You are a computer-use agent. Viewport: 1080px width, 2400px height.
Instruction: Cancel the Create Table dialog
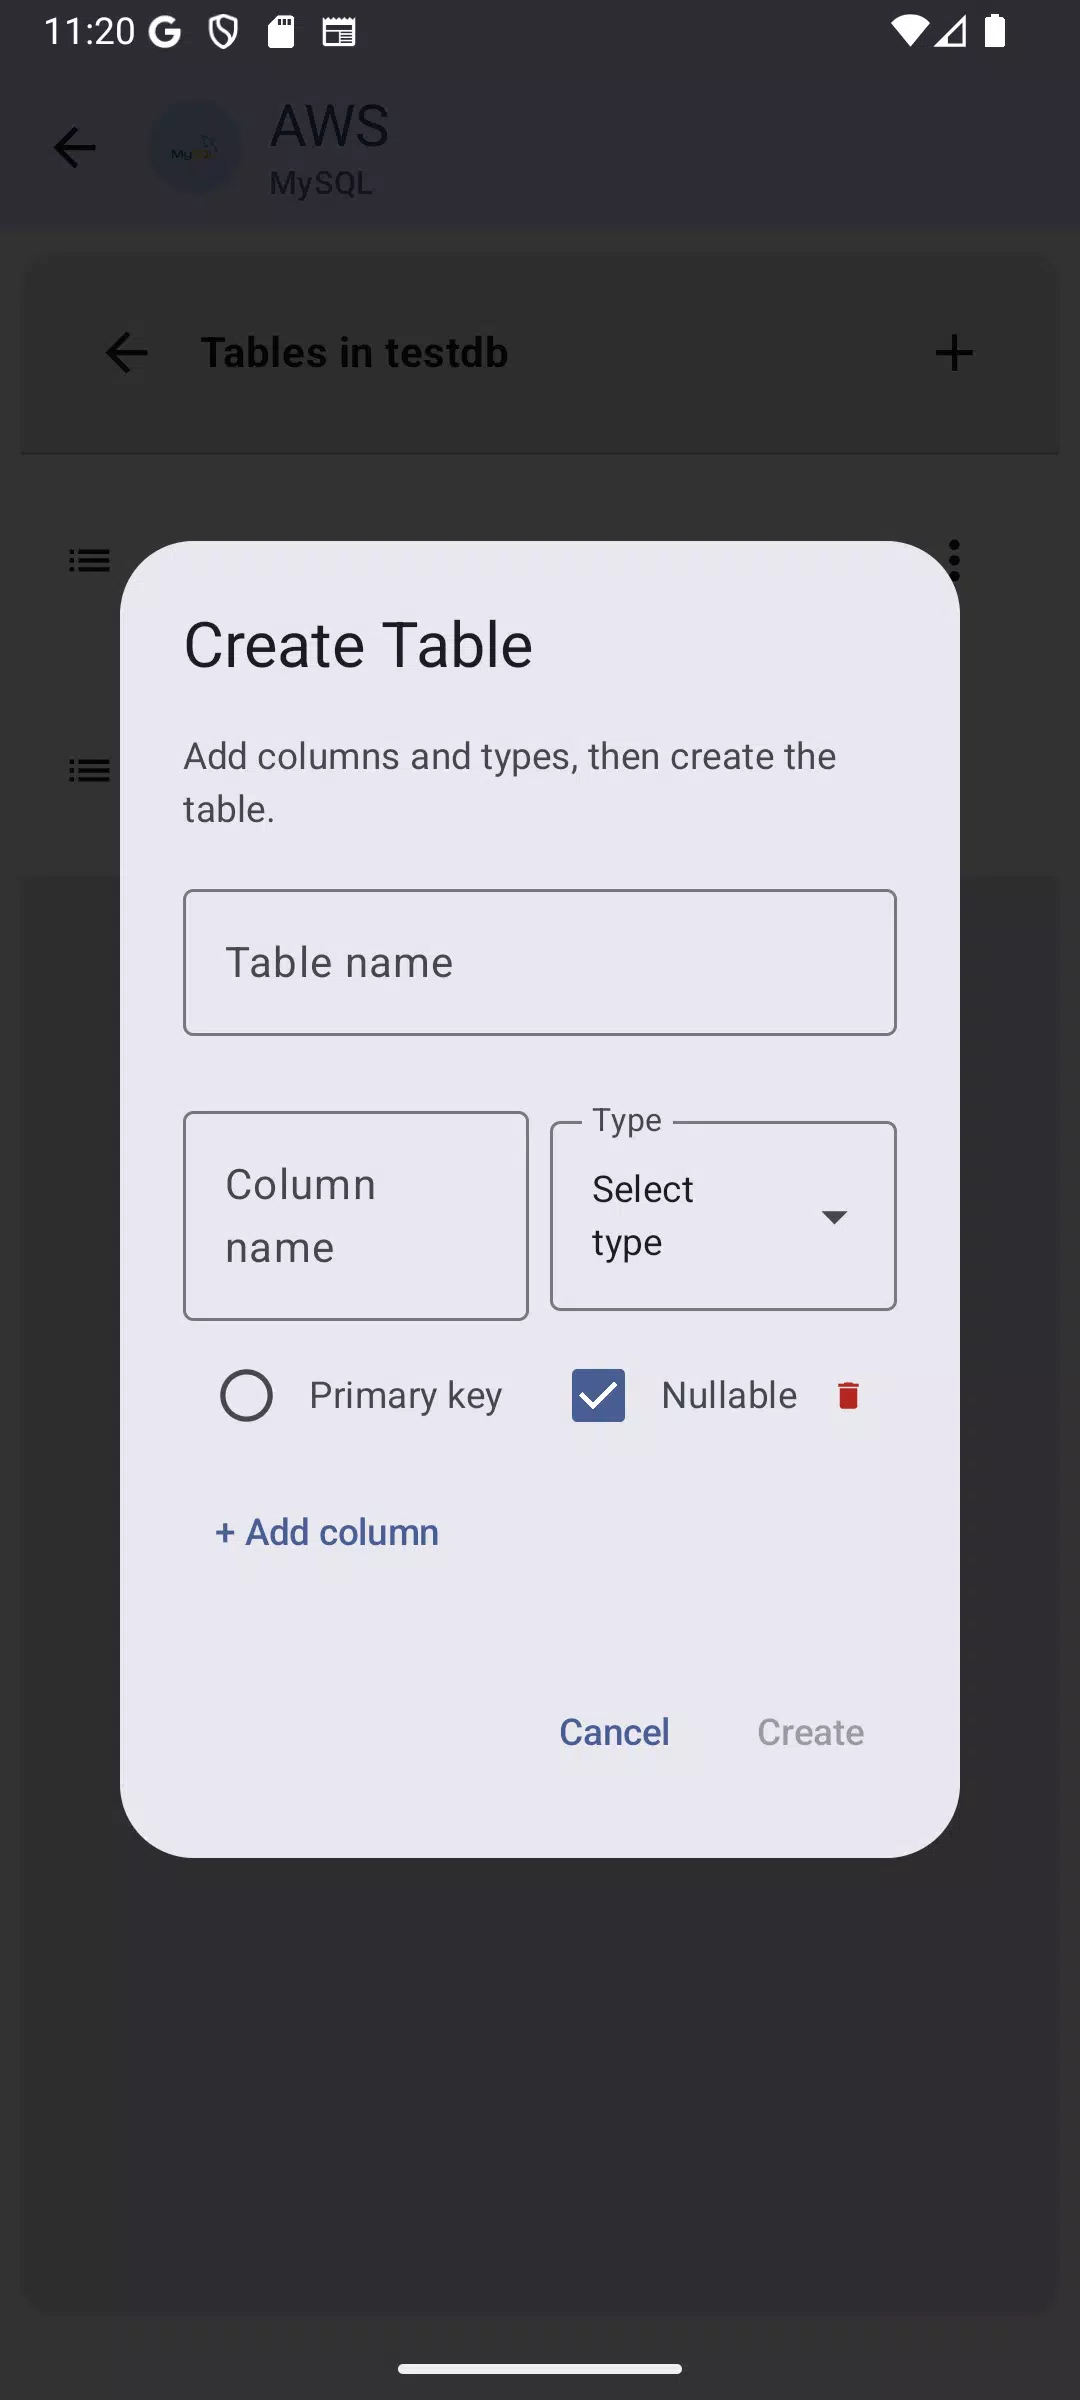614,1732
